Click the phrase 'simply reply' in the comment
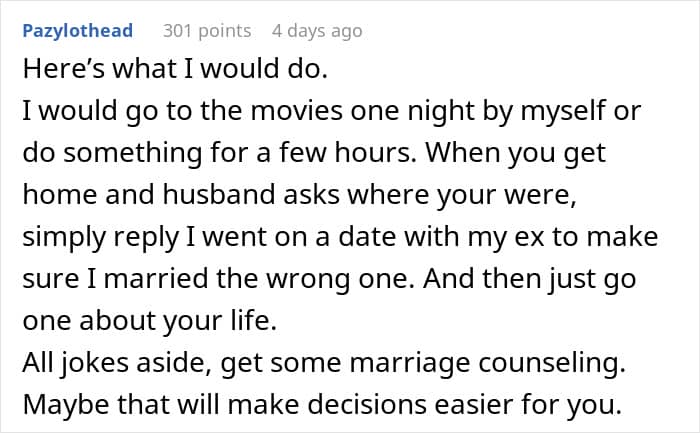The image size is (700, 433). coord(100,237)
